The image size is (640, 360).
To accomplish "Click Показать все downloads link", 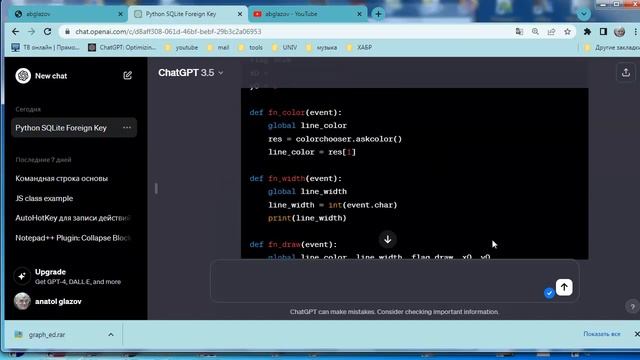I will coord(602,334).
